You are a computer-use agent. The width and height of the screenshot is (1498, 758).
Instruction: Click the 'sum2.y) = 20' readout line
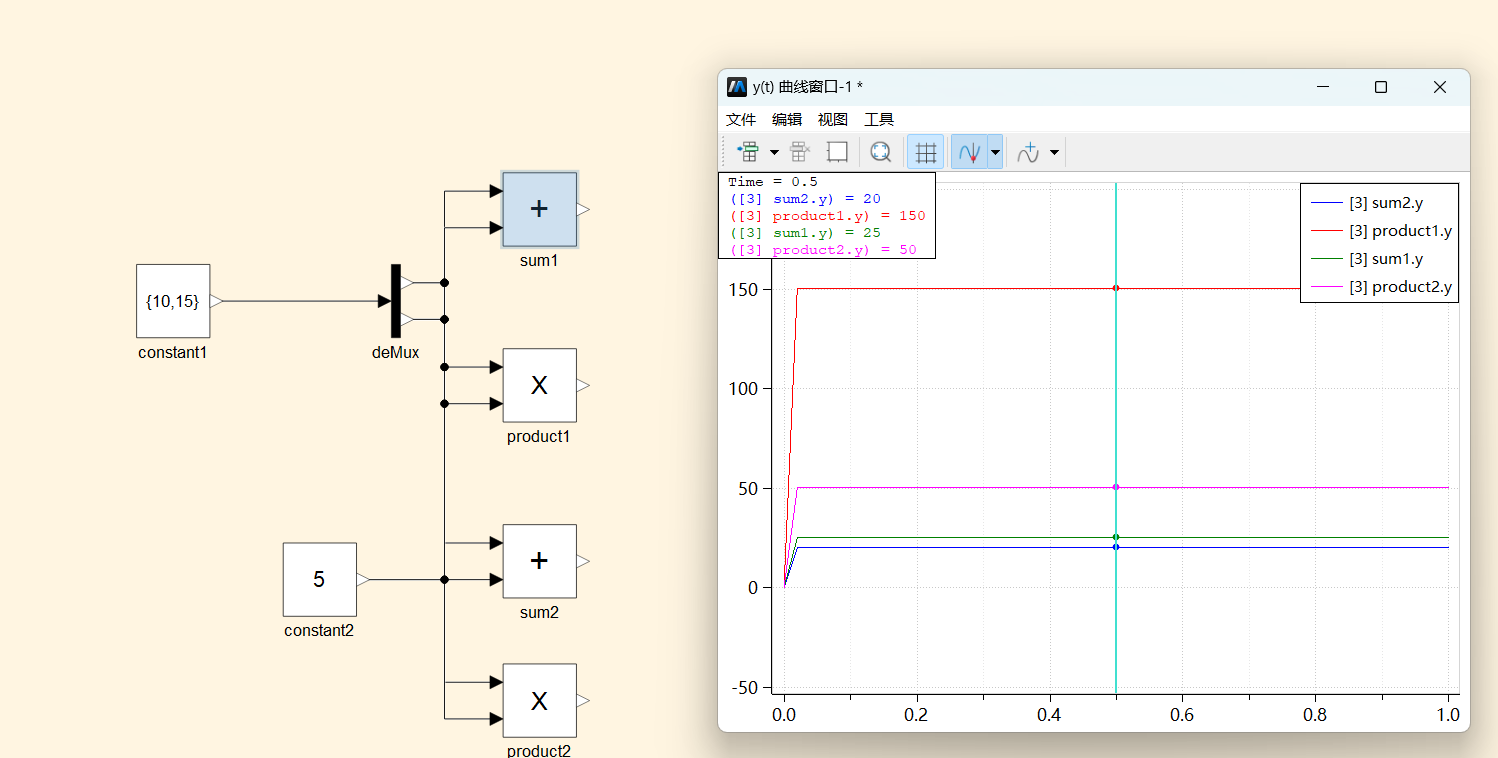pos(805,199)
